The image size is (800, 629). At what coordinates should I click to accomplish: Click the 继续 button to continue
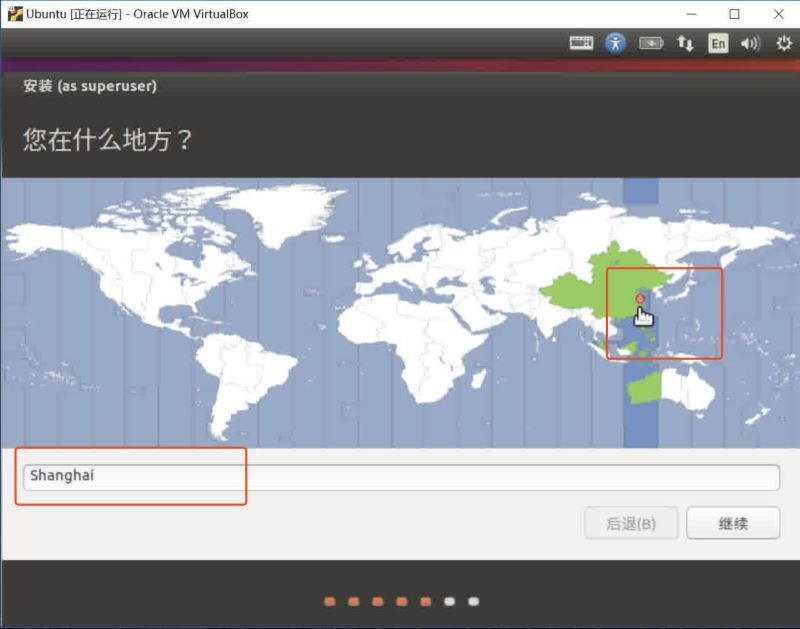pos(734,523)
